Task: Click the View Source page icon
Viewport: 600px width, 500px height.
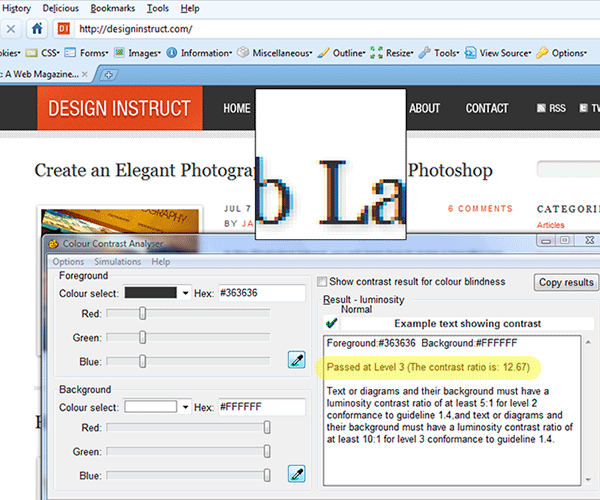Action: tap(470, 53)
